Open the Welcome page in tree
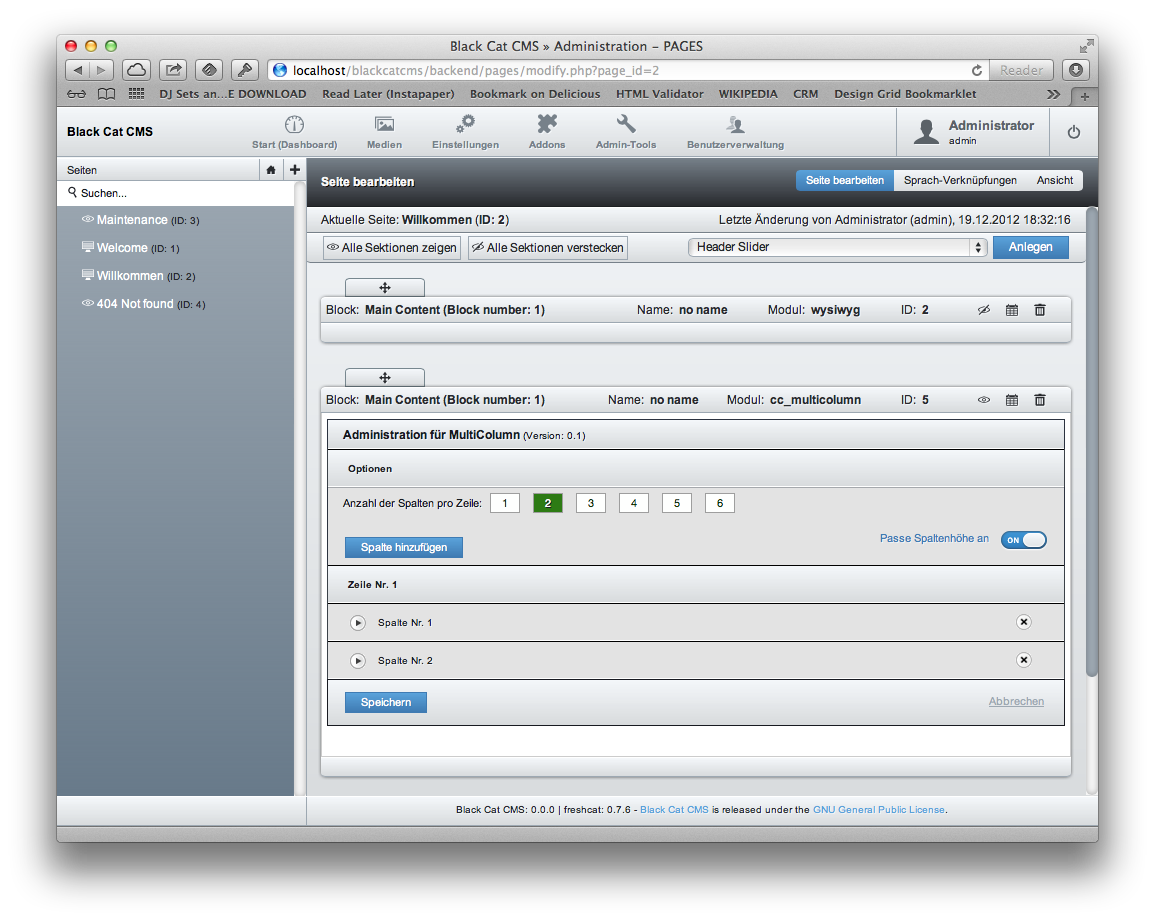The height and width of the screenshot is (921, 1155). (x=122, y=248)
